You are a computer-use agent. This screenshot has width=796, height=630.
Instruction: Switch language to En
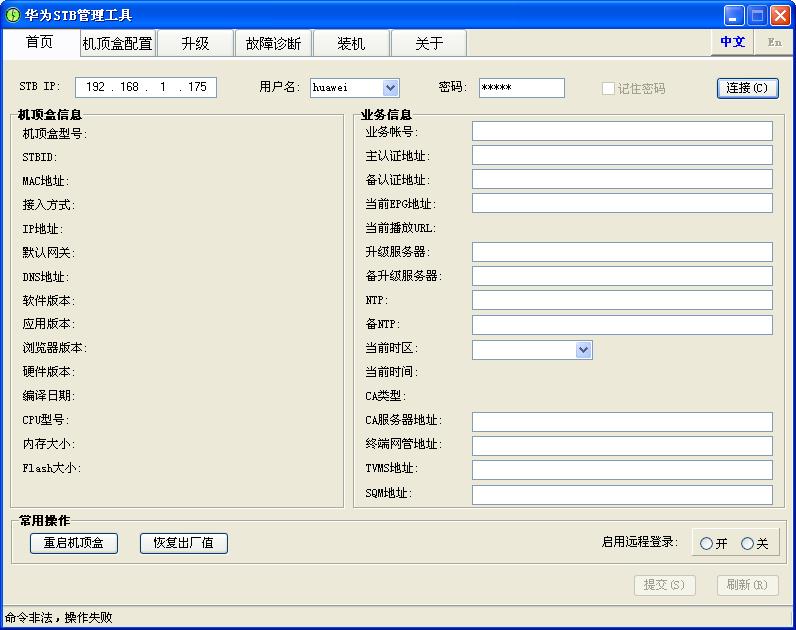click(x=774, y=42)
